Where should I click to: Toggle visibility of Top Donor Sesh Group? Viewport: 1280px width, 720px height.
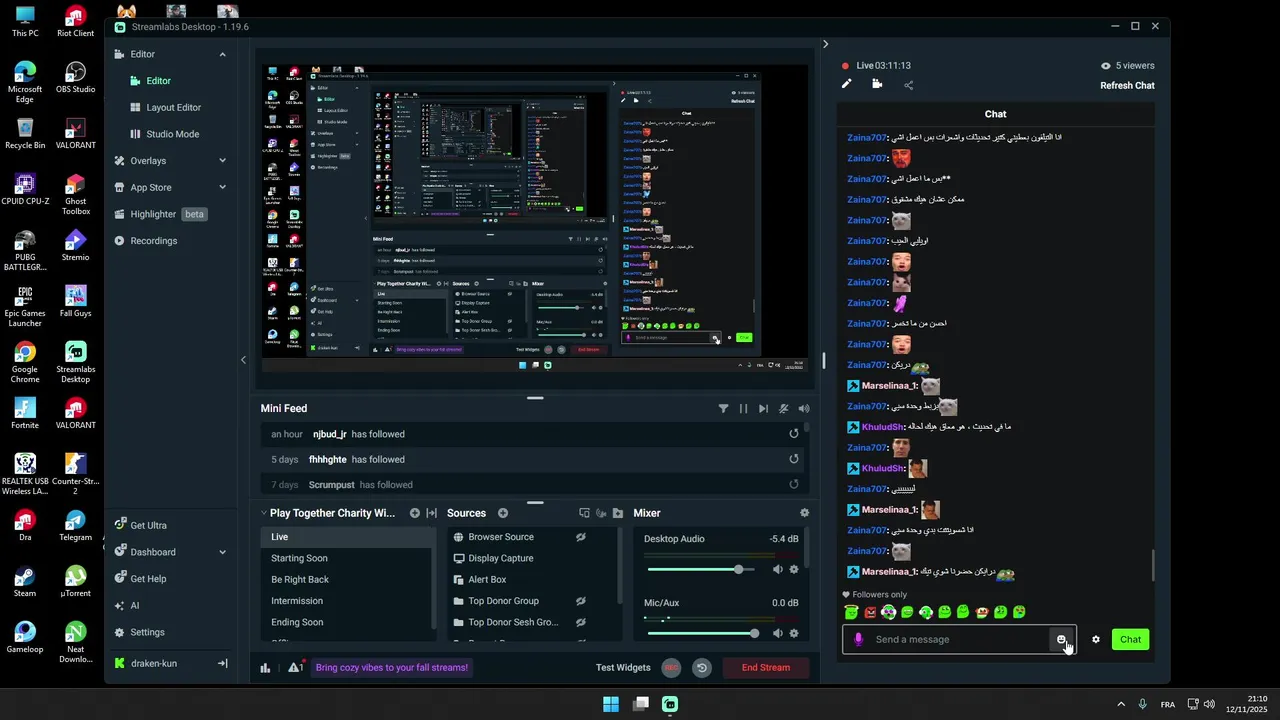point(580,622)
